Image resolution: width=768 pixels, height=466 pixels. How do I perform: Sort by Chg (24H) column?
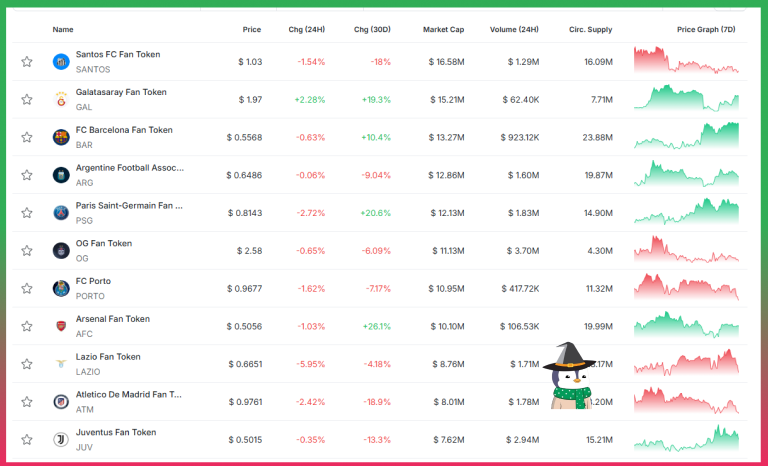click(307, 29)
